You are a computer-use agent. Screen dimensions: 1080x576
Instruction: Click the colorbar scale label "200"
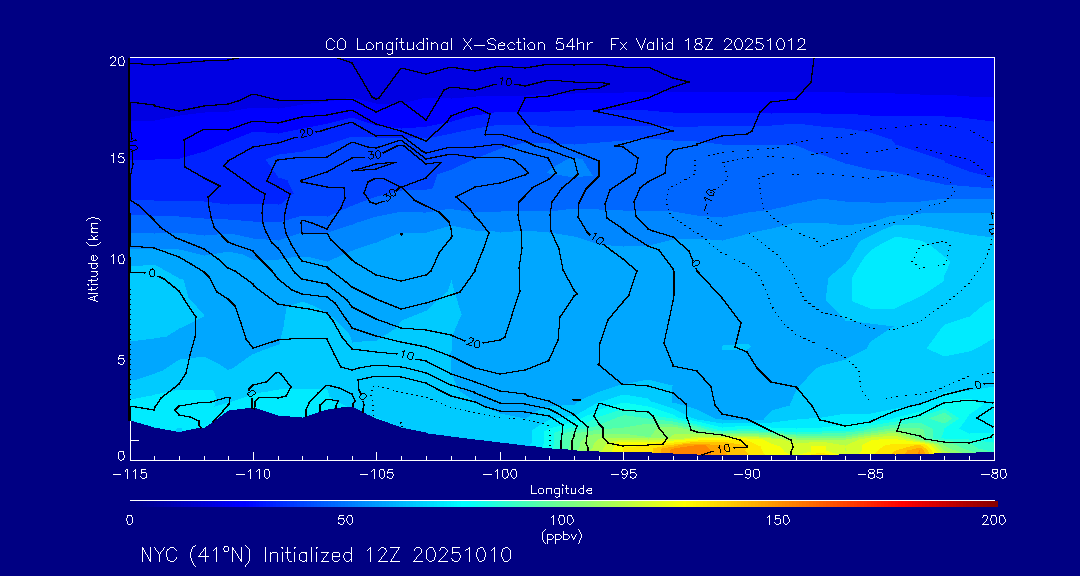[994, 520]
